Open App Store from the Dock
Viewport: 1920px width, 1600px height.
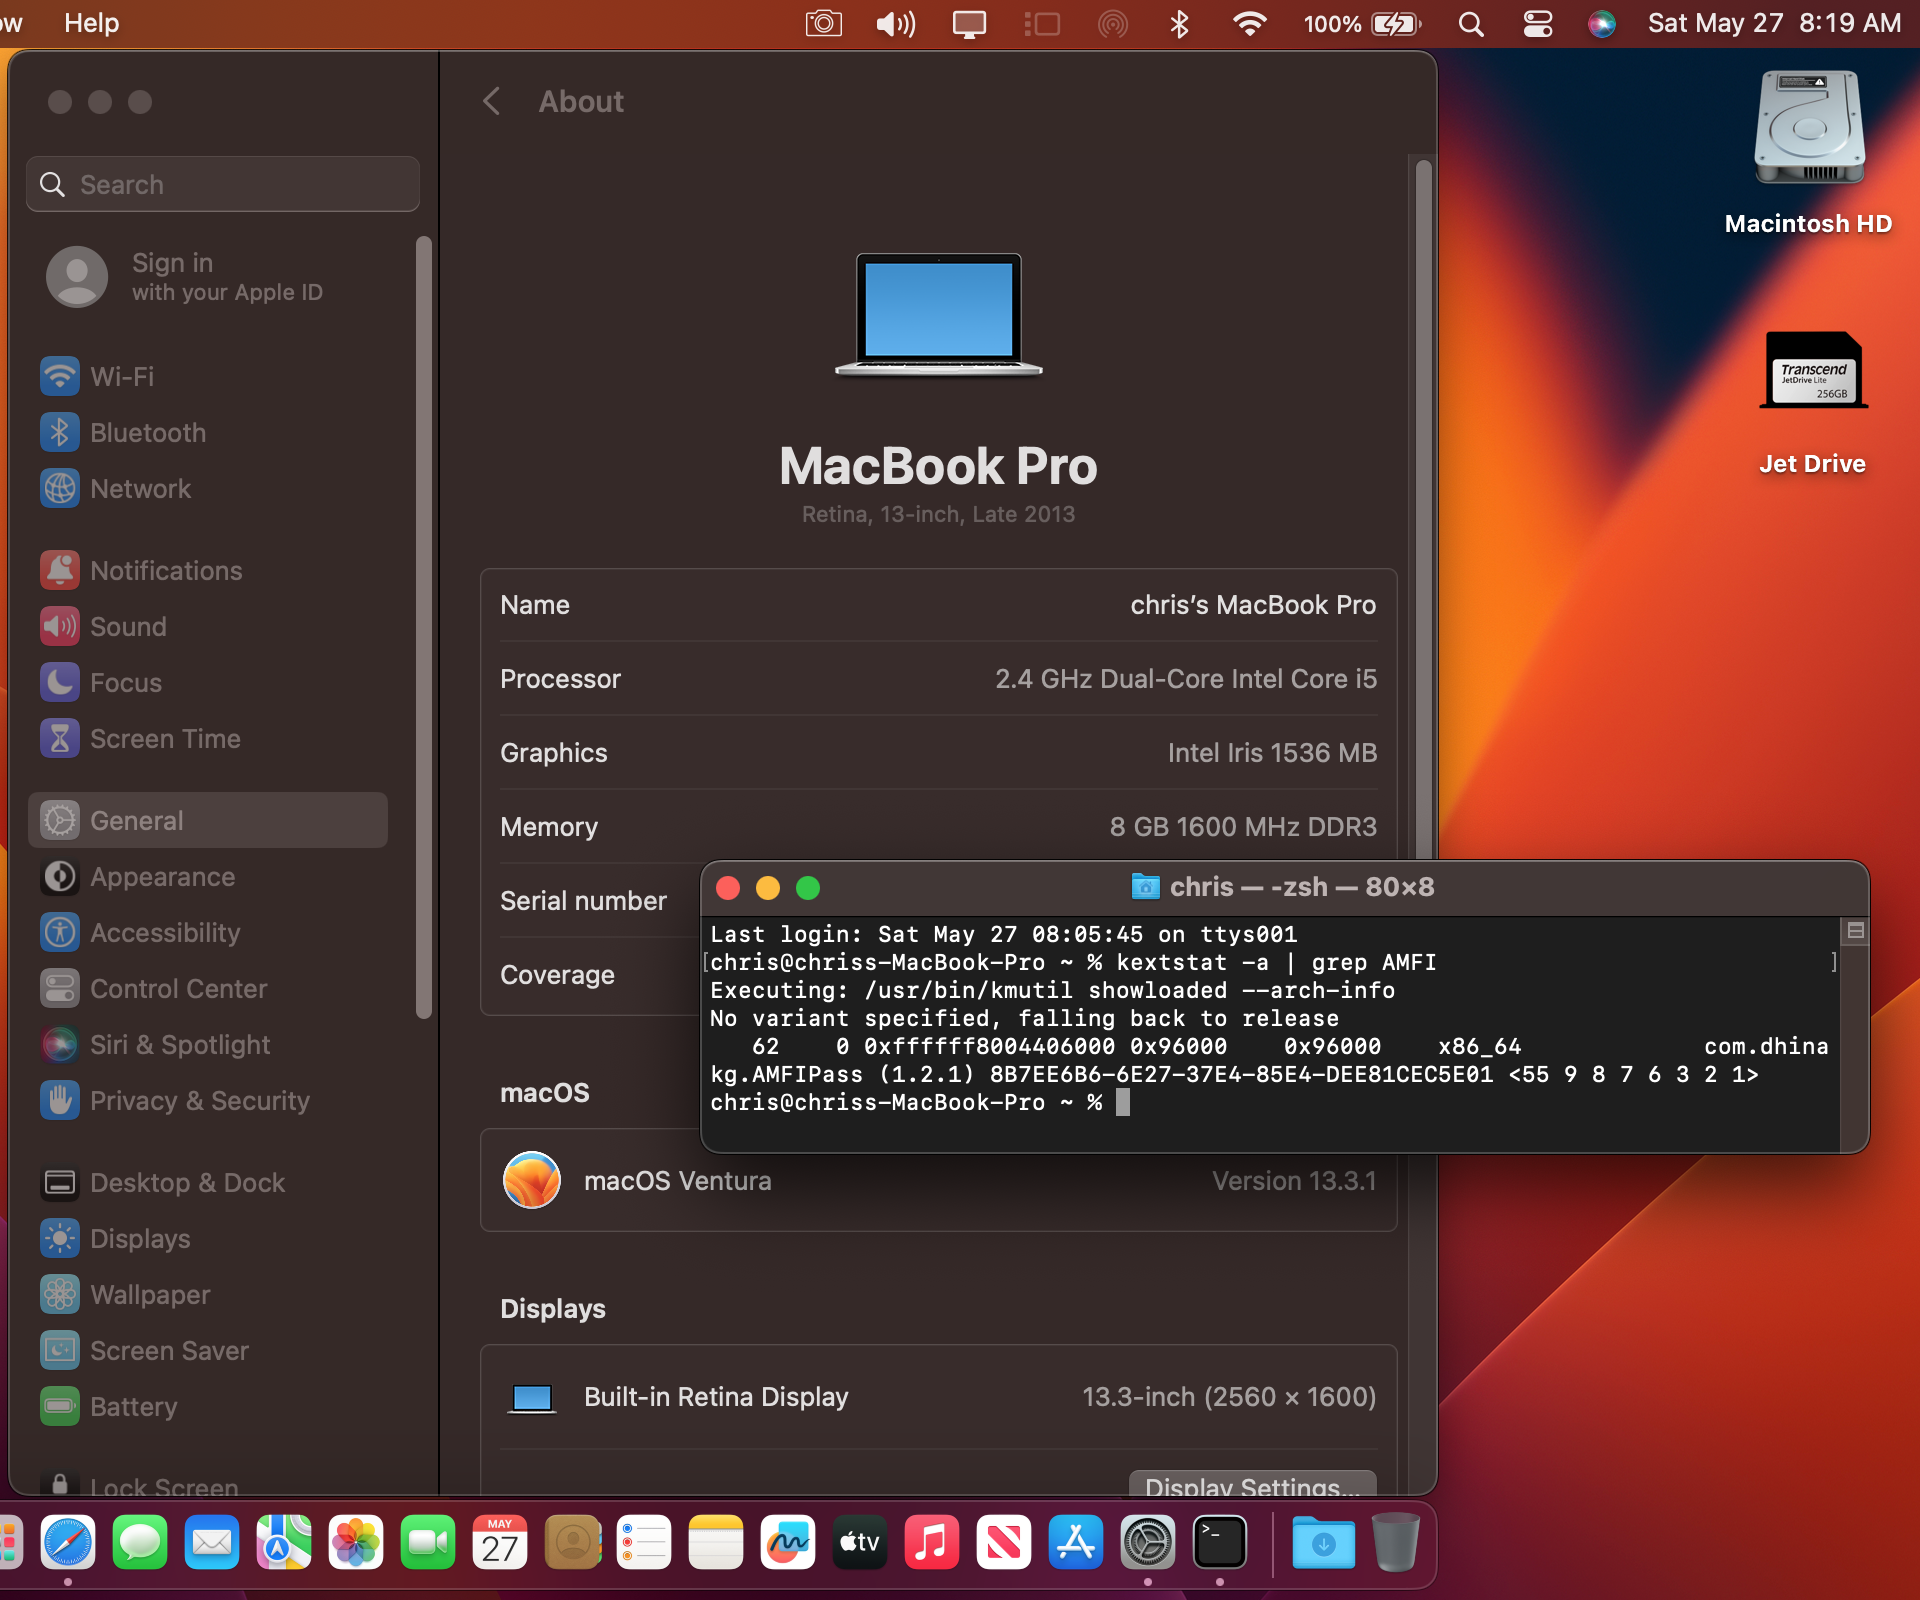point(1076,1542)
